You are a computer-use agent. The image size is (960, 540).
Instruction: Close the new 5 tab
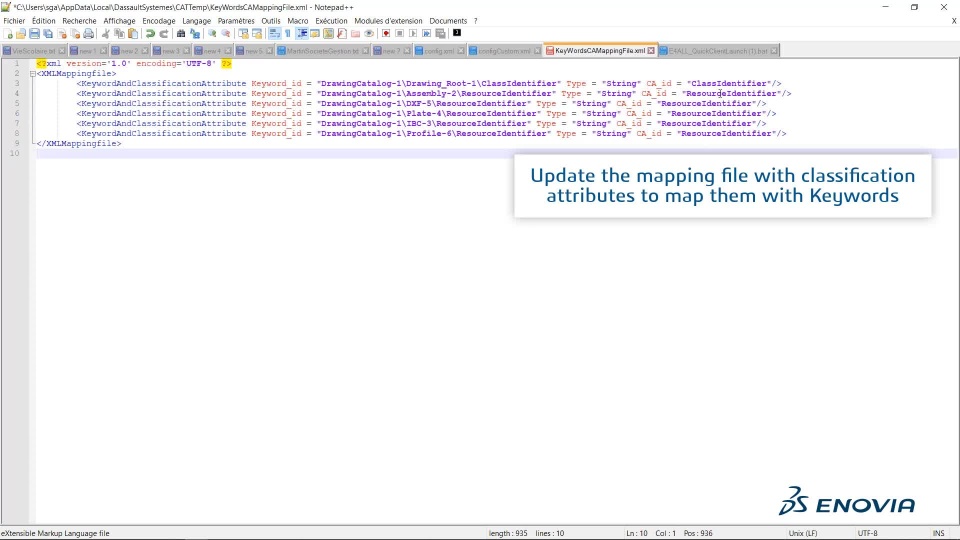pos(269,51)
